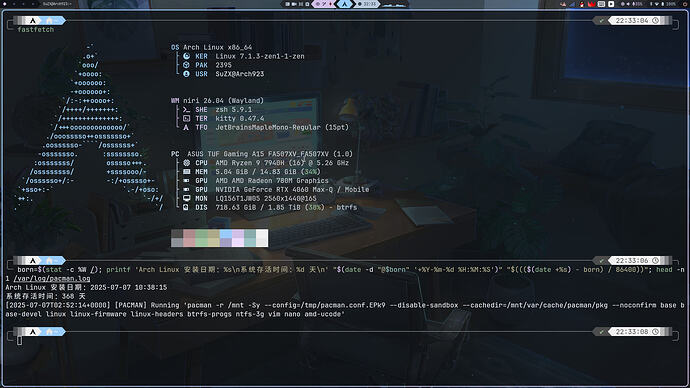Click the Arch logo in the fastfetch prompt
690x388 pixels.
pos(33,20)
